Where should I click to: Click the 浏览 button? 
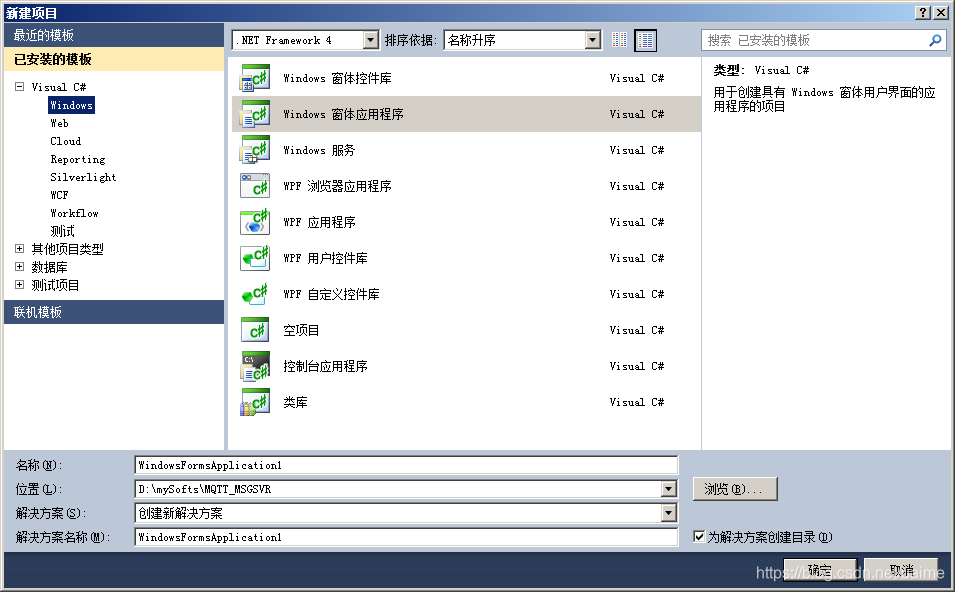point(735,489)
